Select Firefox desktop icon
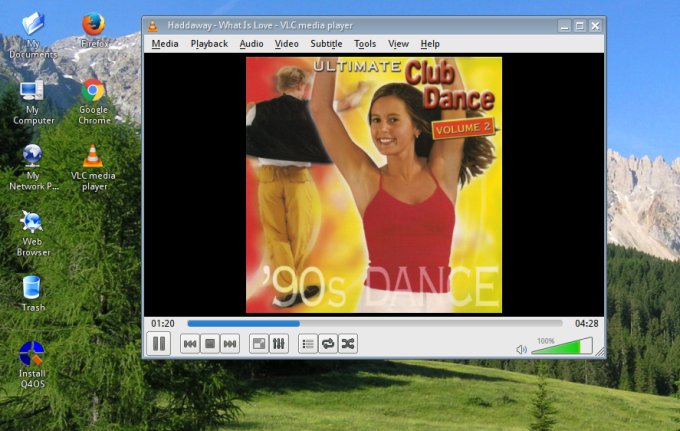This screenshot has width=680, height=431. (x=94, y=30)
